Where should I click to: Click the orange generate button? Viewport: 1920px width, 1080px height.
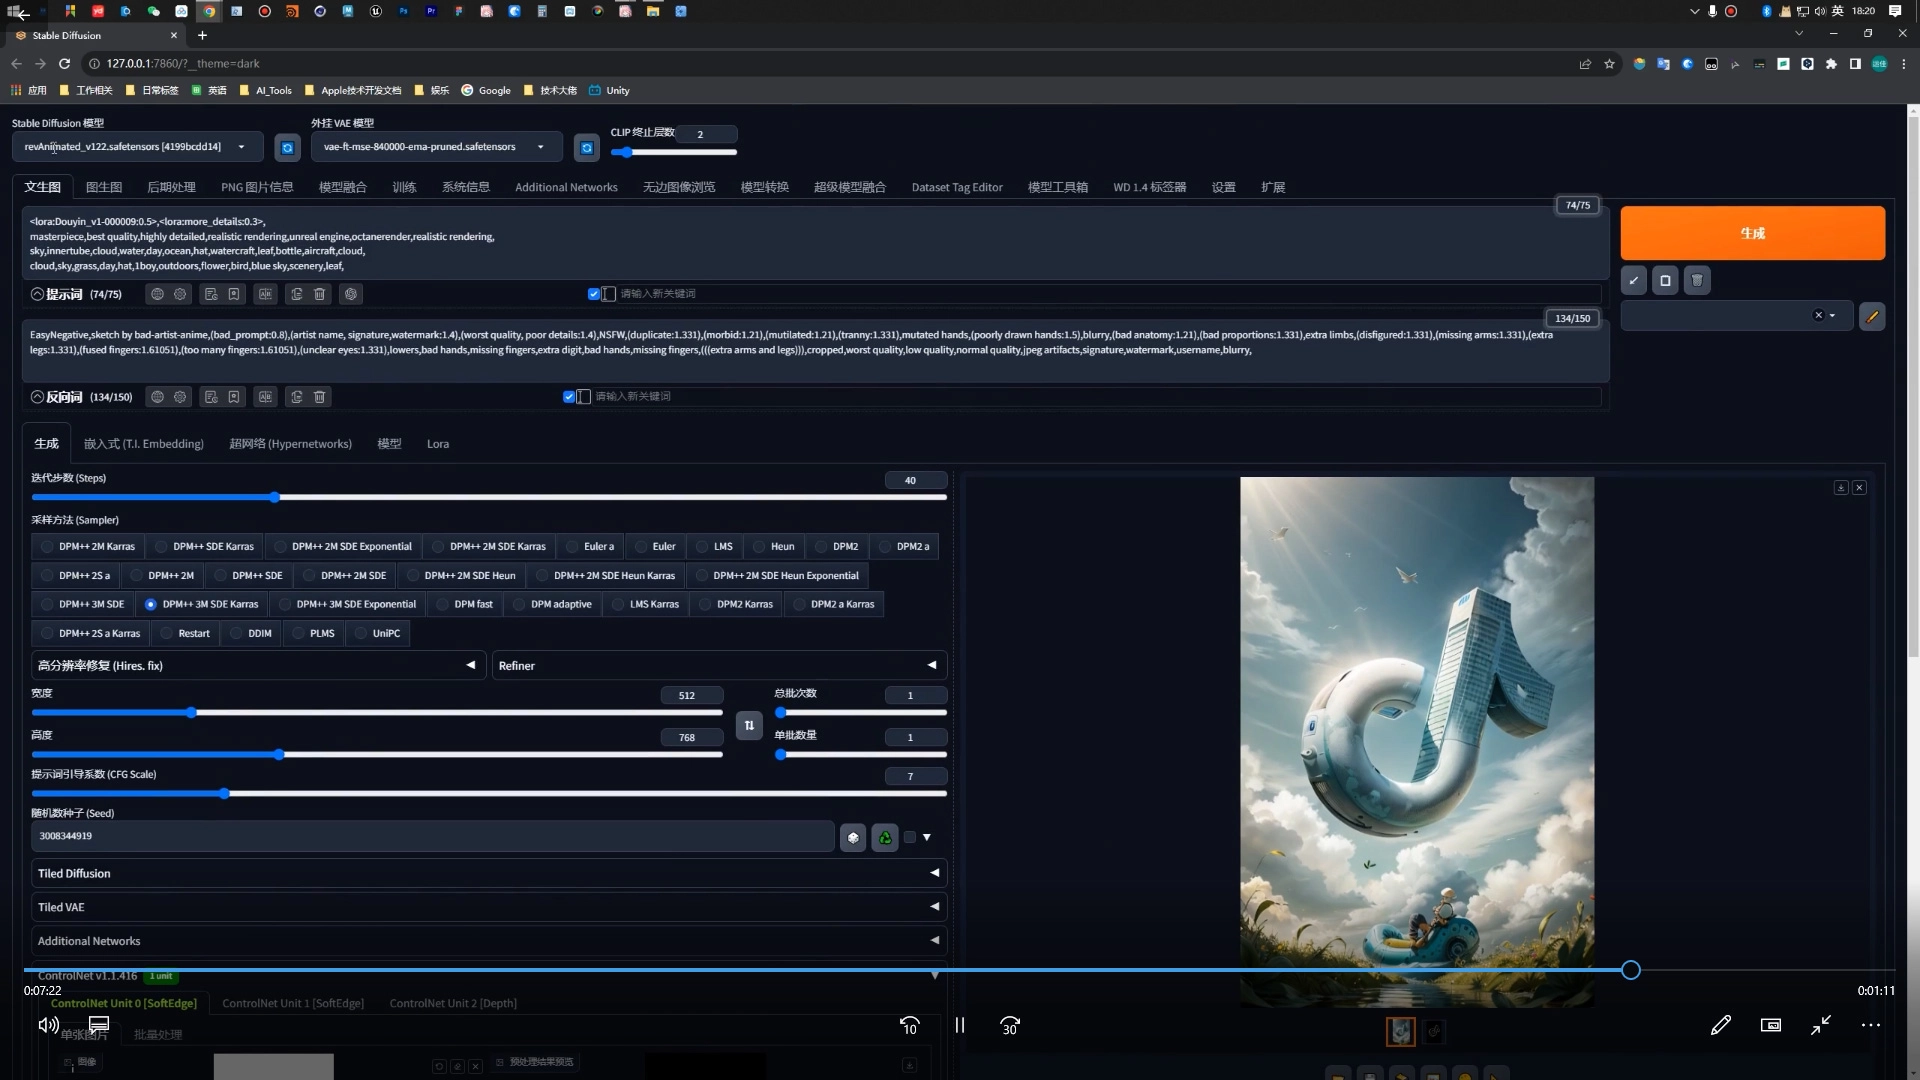pos(1752,233)
